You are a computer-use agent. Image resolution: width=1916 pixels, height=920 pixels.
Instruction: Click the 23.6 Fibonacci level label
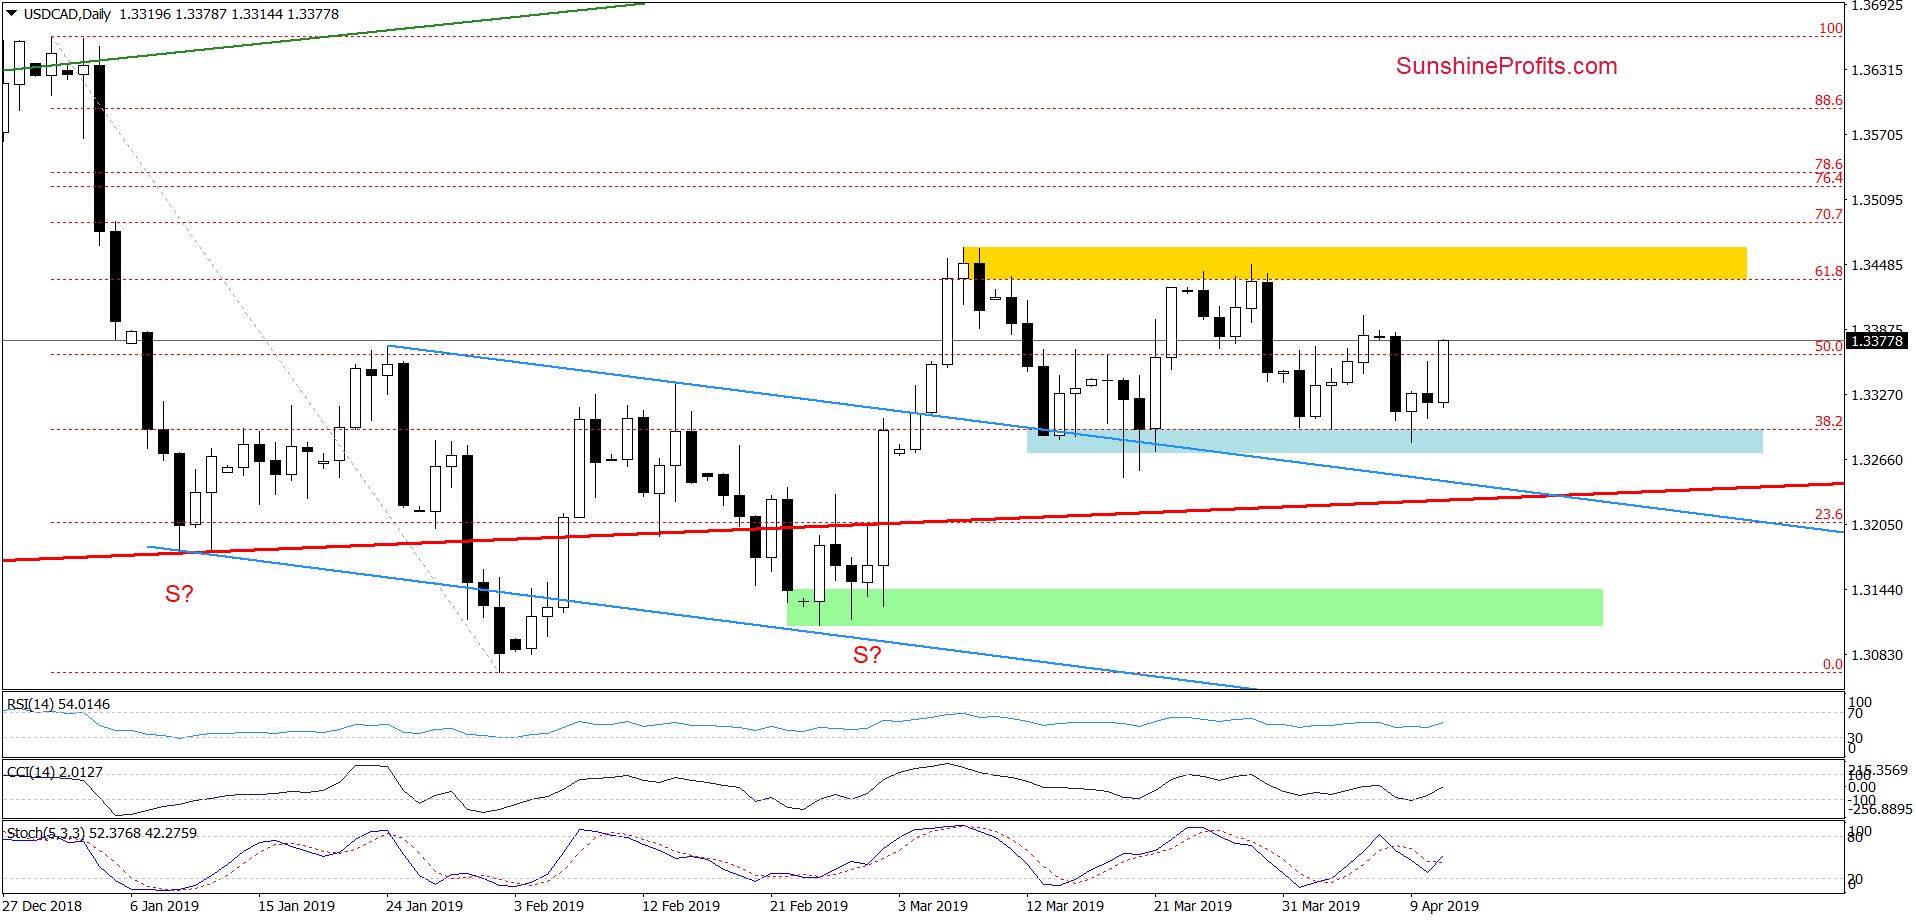point(1828,514)
